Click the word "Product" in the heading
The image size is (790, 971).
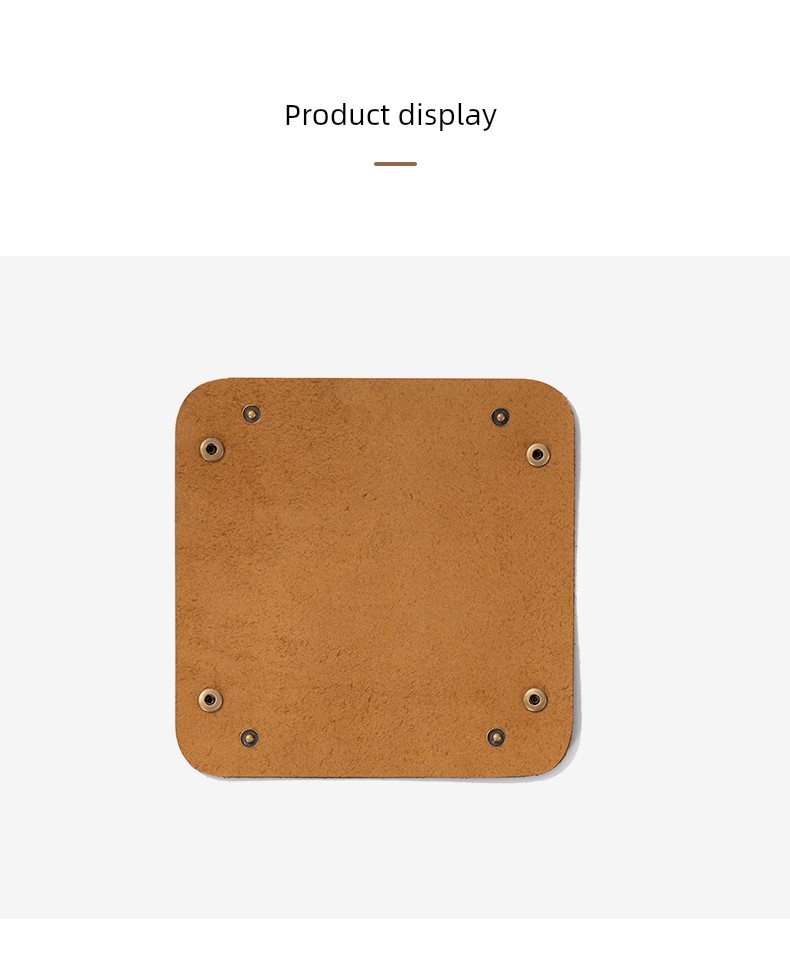click(337, 115)
